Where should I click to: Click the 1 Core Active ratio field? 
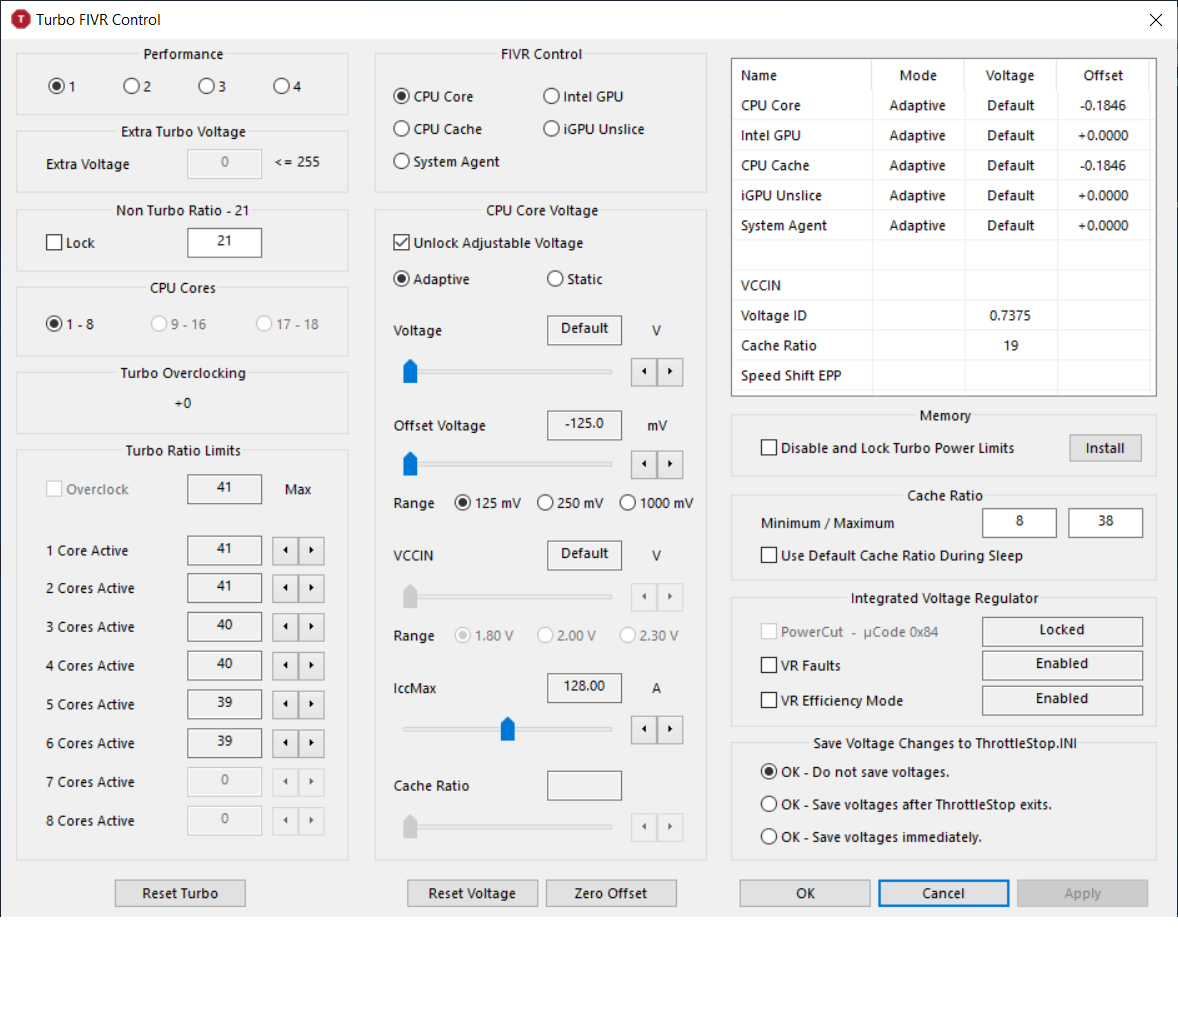click(225, 550)
